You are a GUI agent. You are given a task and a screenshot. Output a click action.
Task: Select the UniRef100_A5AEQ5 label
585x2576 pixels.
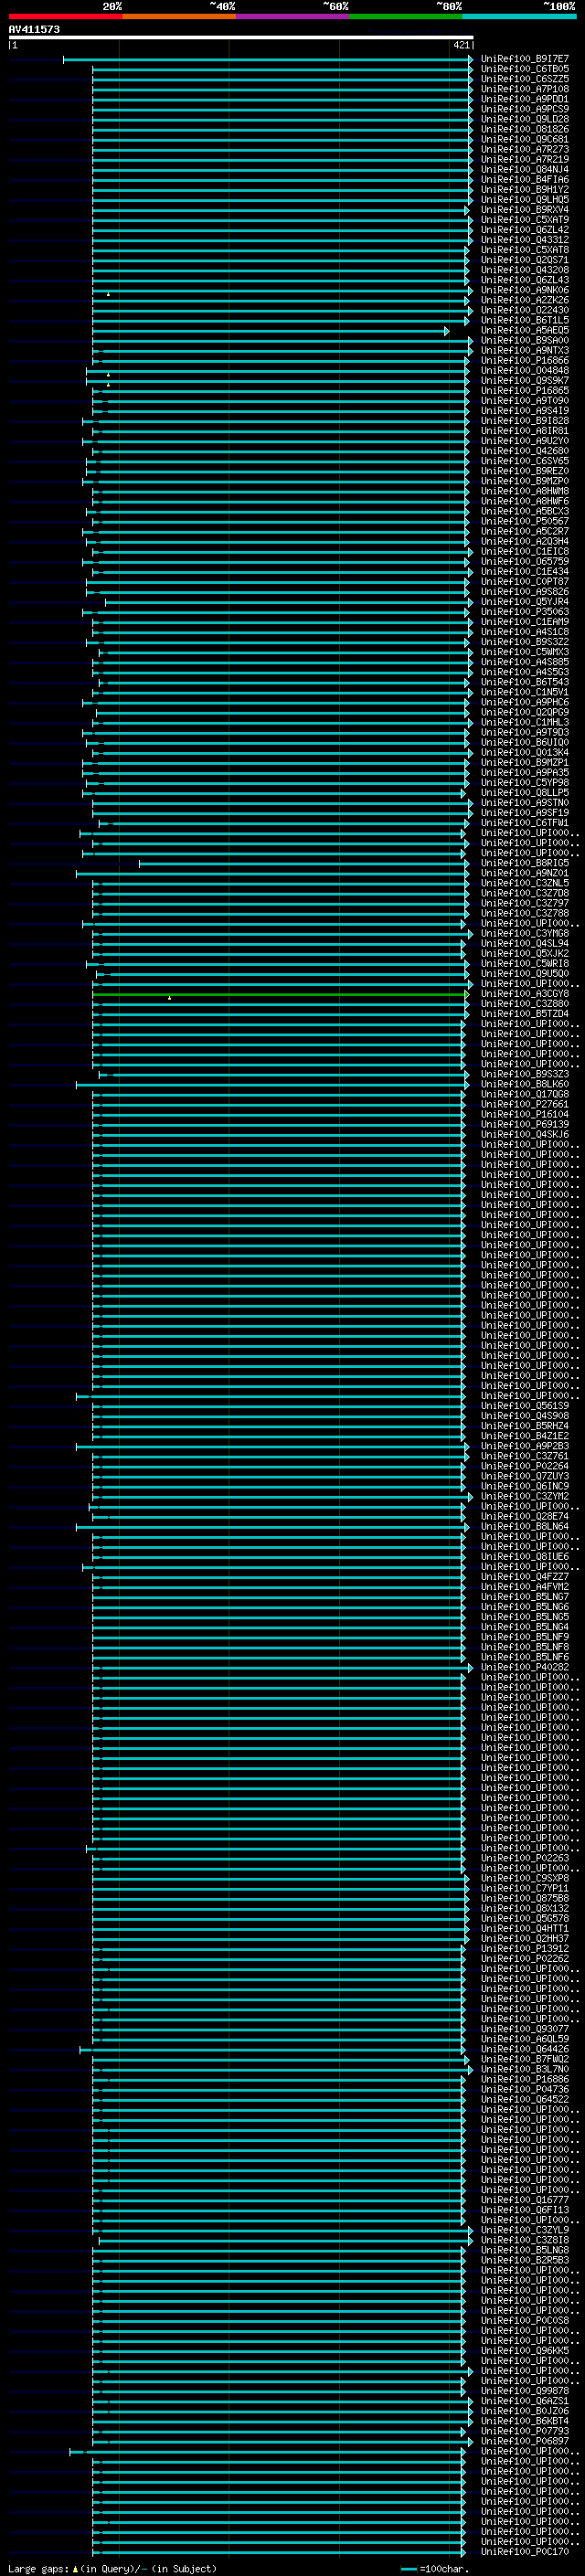click(x=525, y=330)
